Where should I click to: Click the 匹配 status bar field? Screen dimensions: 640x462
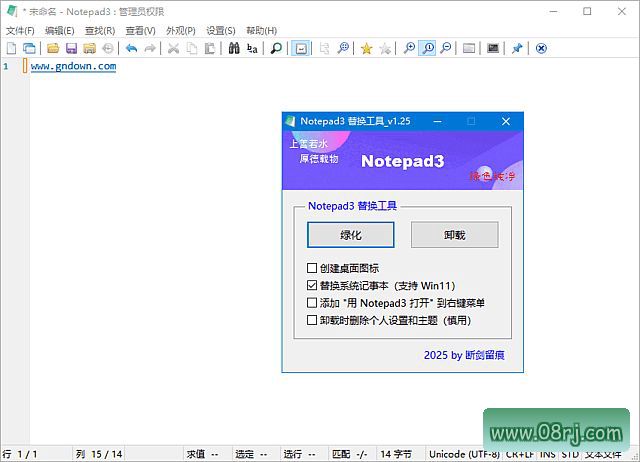pyautogui.click(x=352, y=454)
